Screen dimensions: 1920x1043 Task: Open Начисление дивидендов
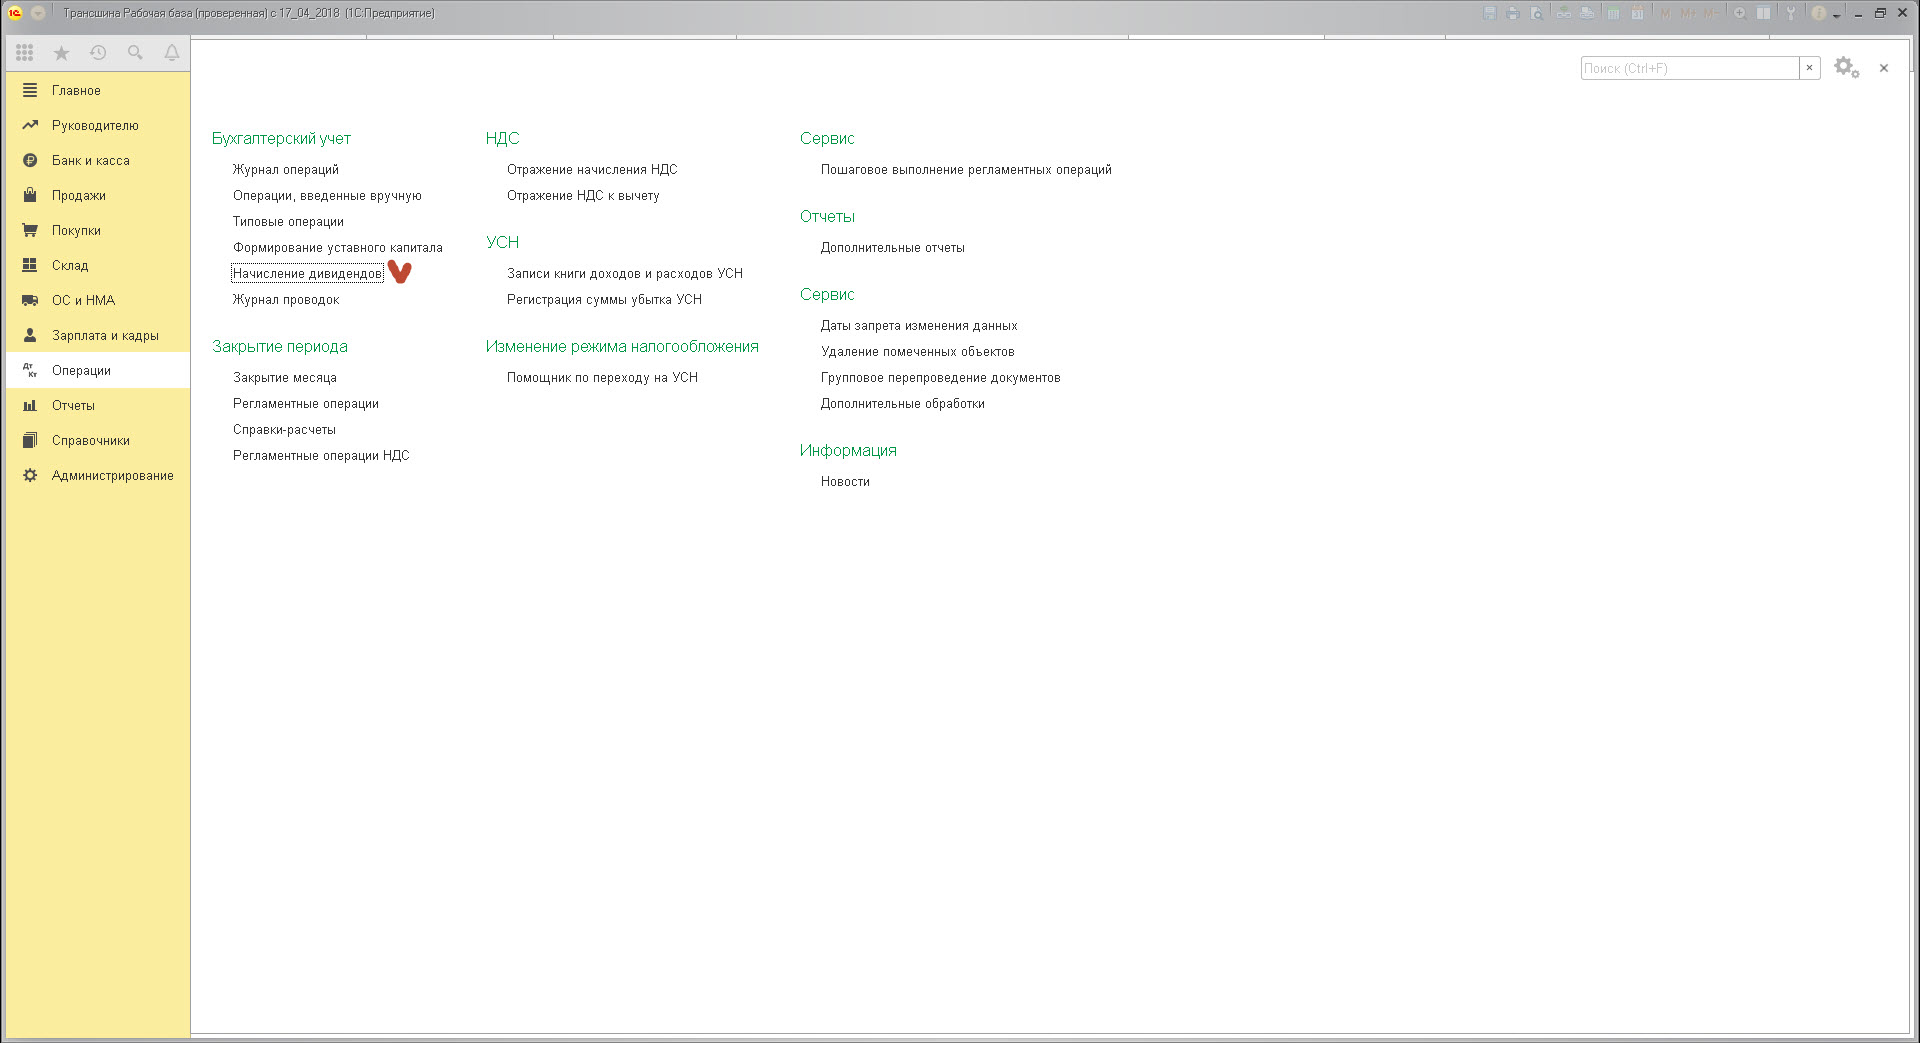(x=307, y=274)
